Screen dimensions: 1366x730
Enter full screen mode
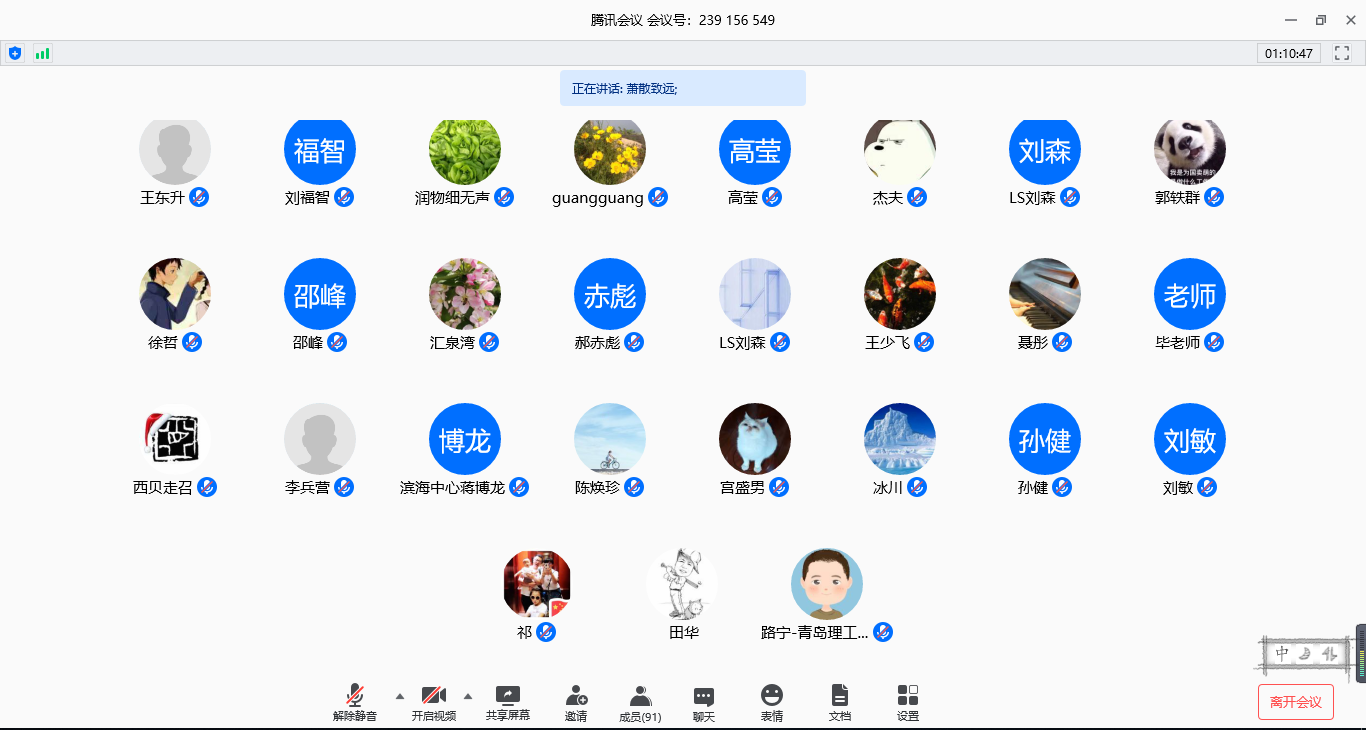point(1342,53)
